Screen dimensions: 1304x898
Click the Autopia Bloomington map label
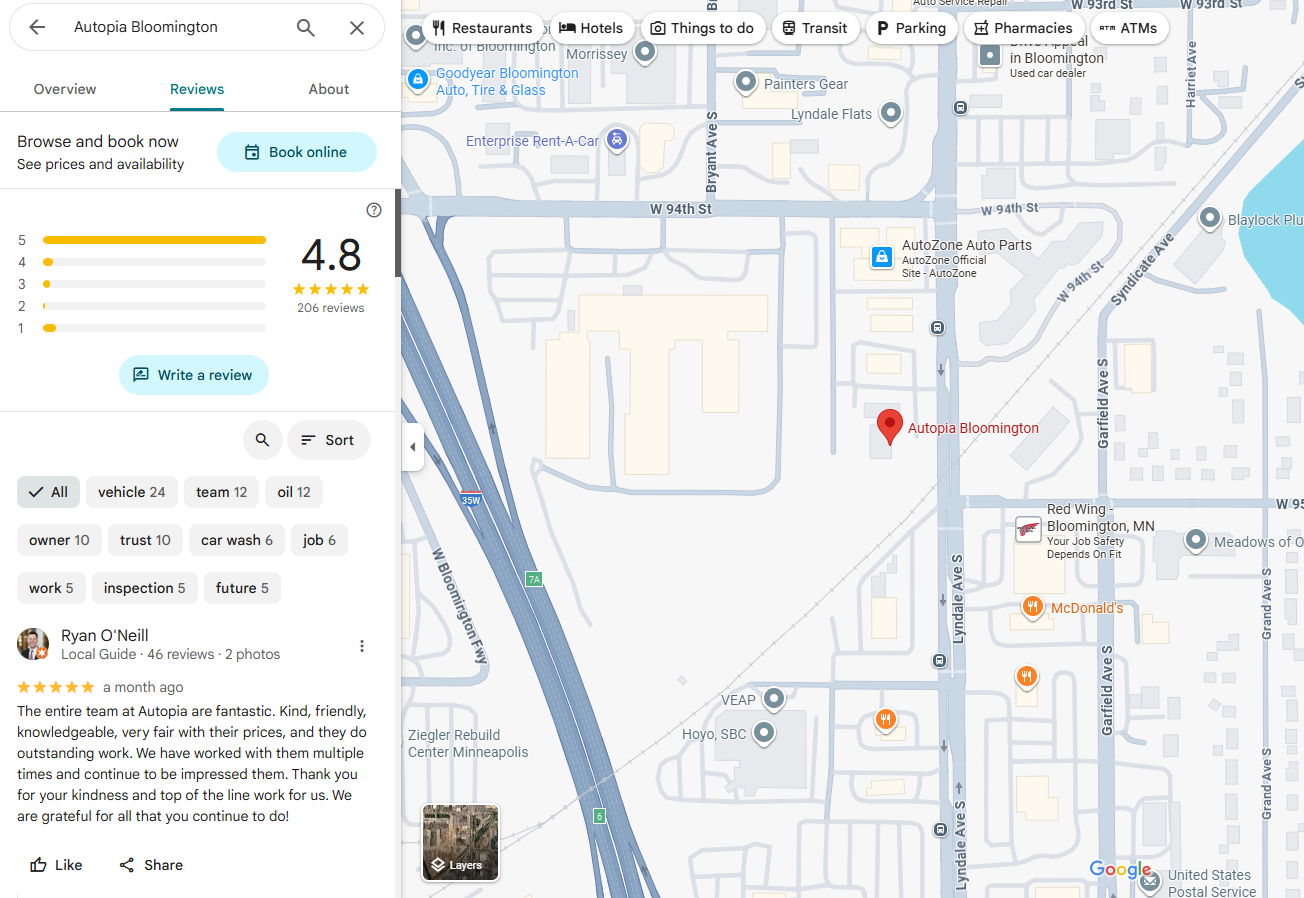tap(973, 428)
